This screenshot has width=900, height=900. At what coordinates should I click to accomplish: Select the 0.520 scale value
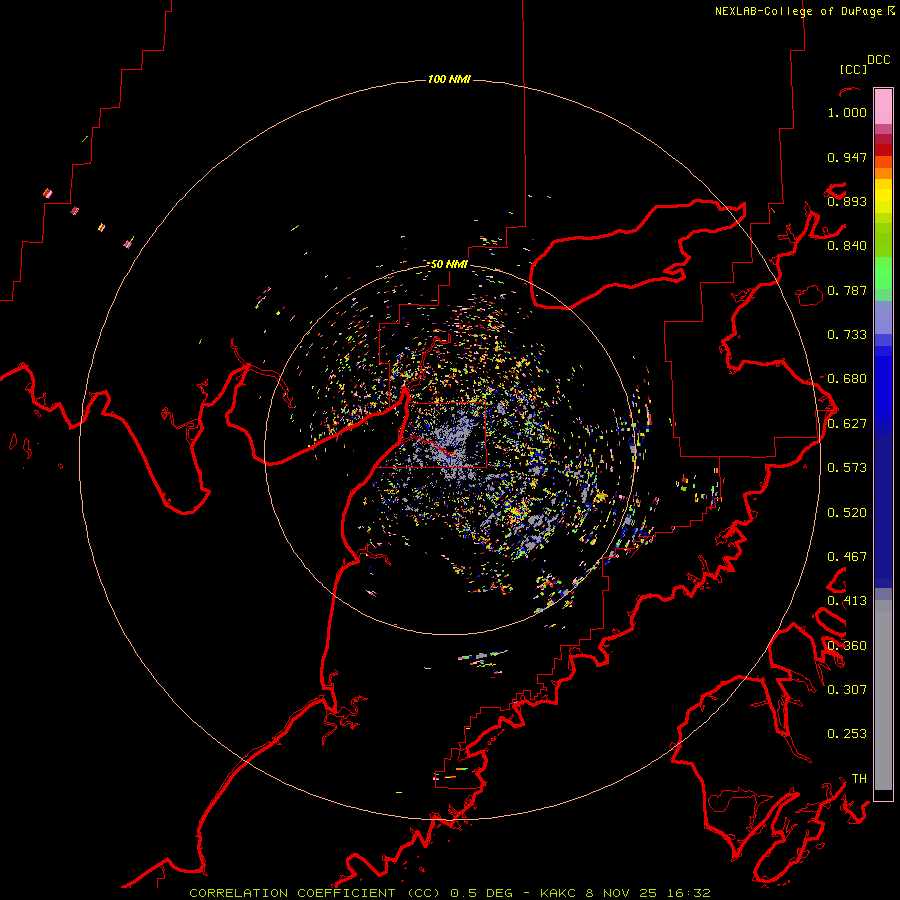pyautogui.click(x=847, y=513)
